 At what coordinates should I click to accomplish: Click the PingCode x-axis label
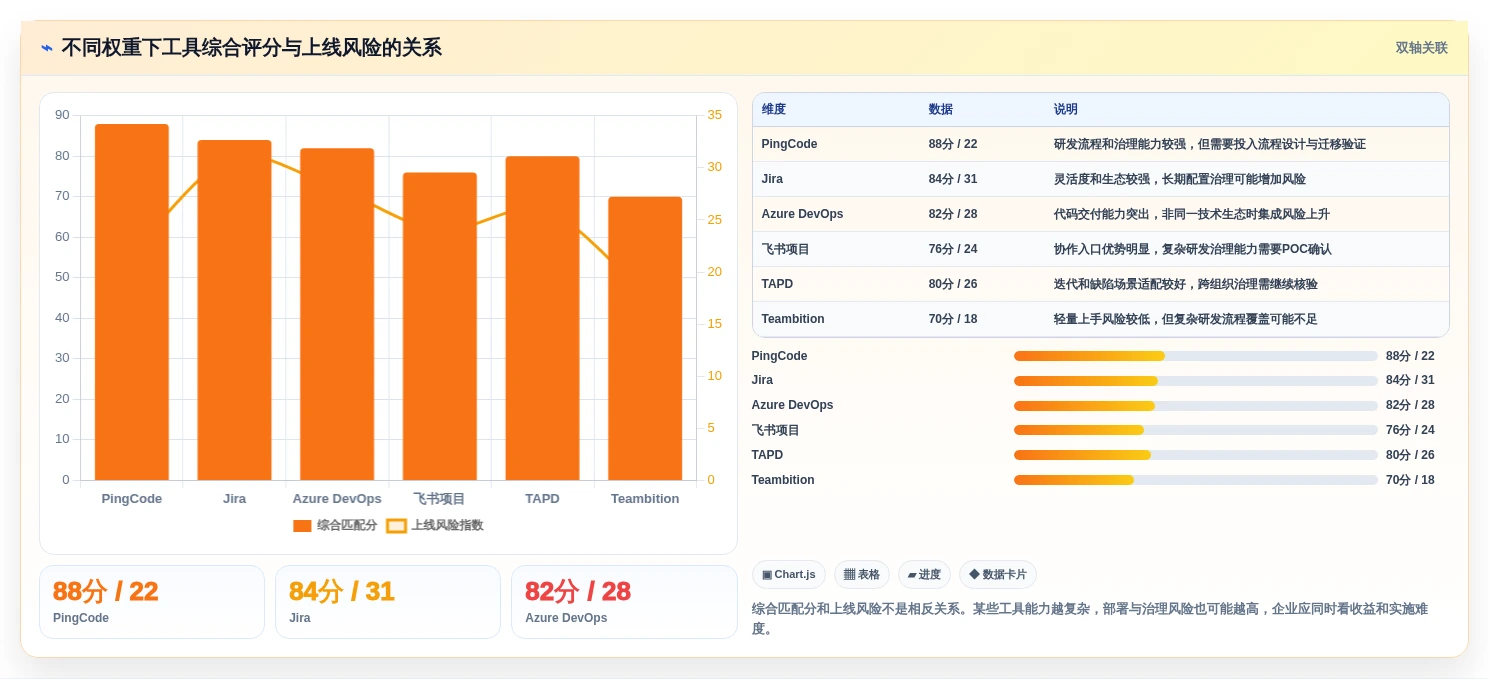point(132,498)
